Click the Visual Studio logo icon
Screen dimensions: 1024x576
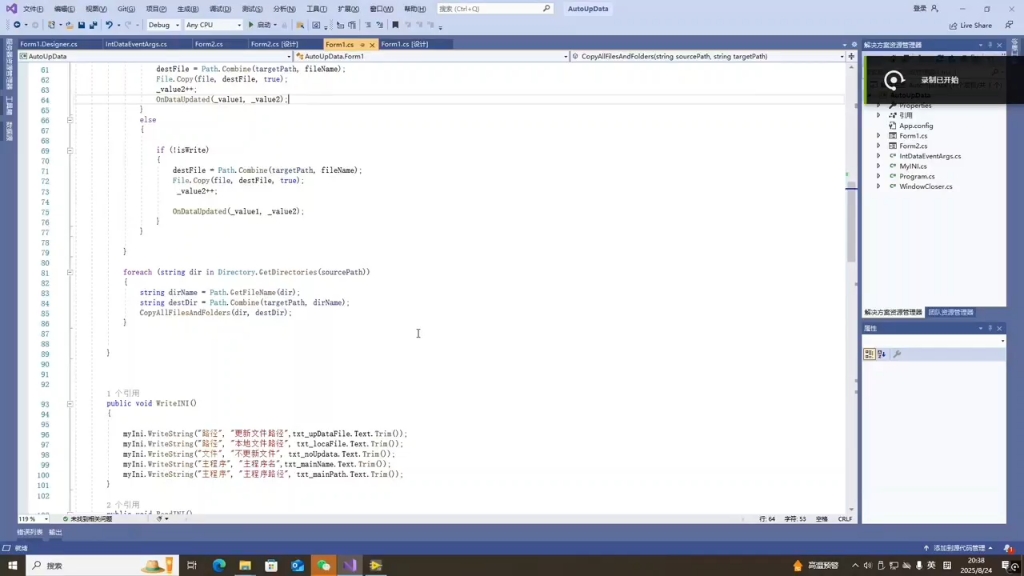coord(11,8)
